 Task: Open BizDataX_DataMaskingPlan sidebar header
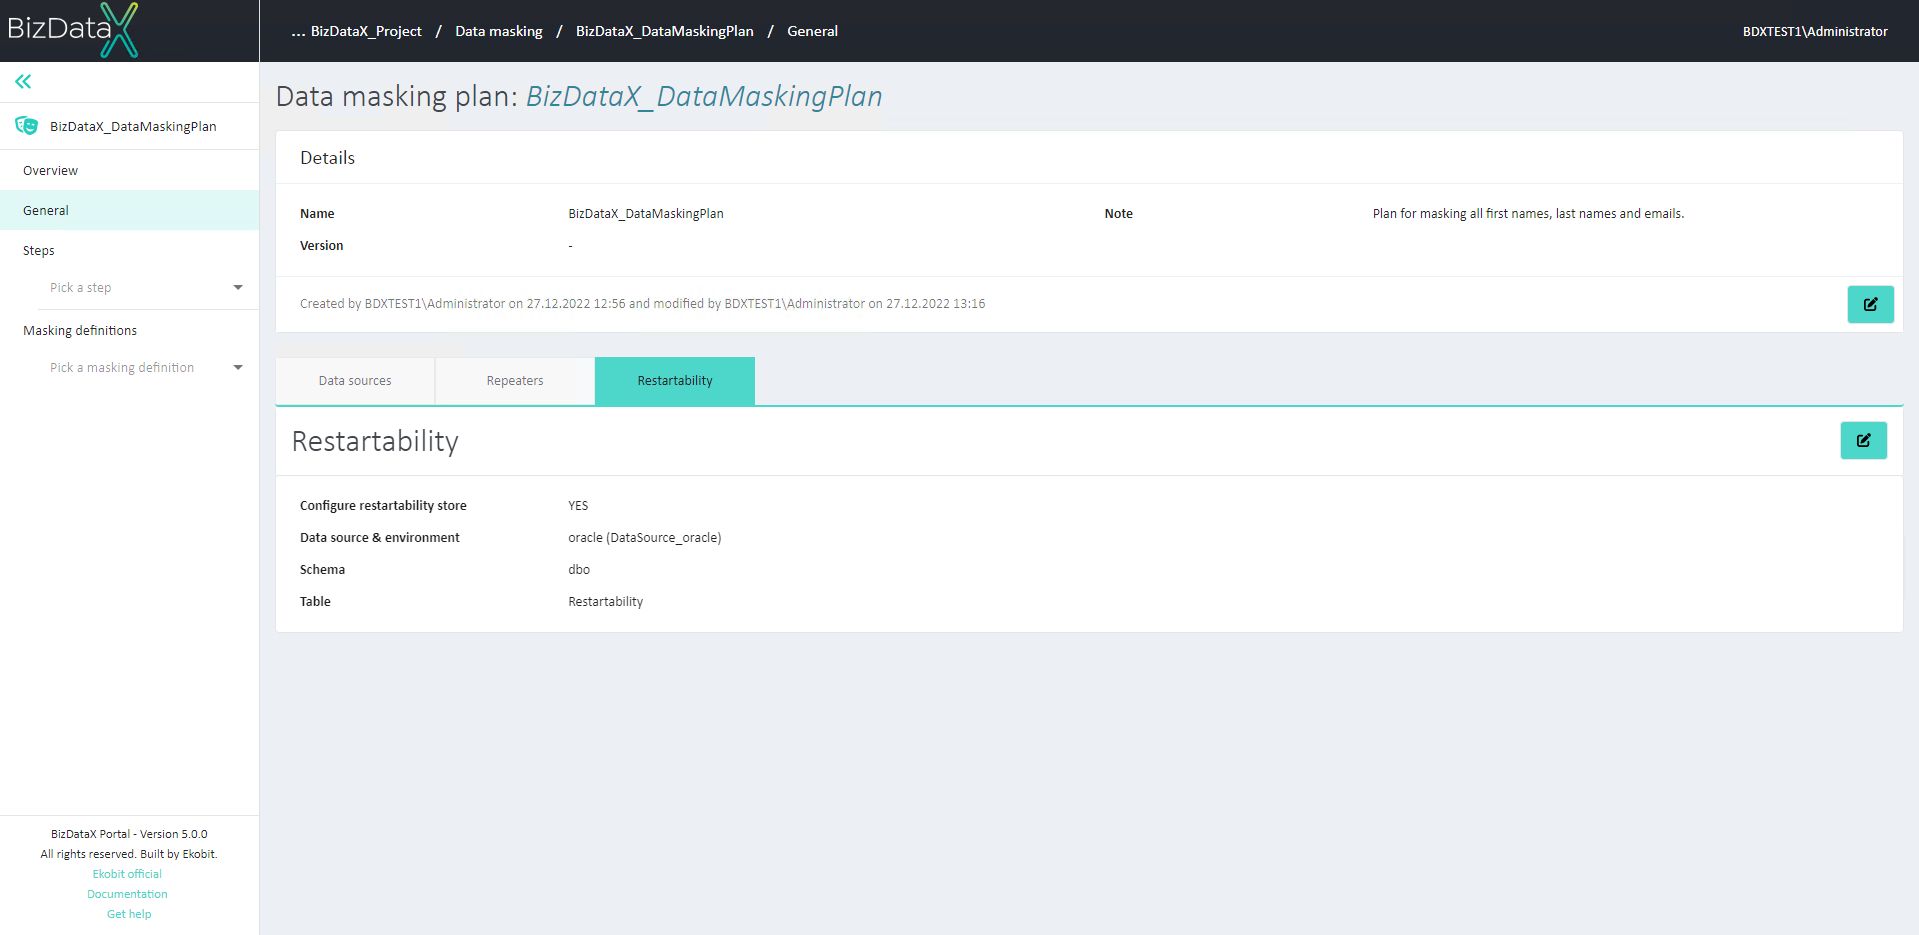[129, 126]
